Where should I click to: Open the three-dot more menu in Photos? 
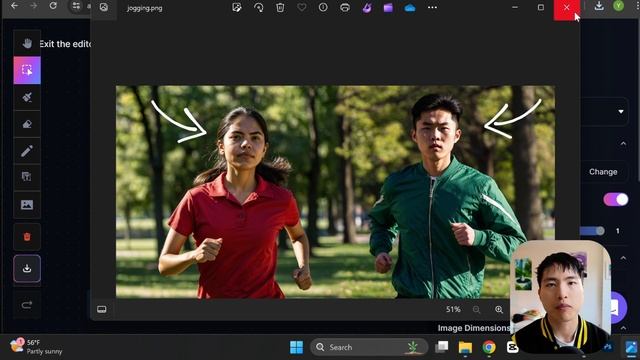[x=432, y=7]
